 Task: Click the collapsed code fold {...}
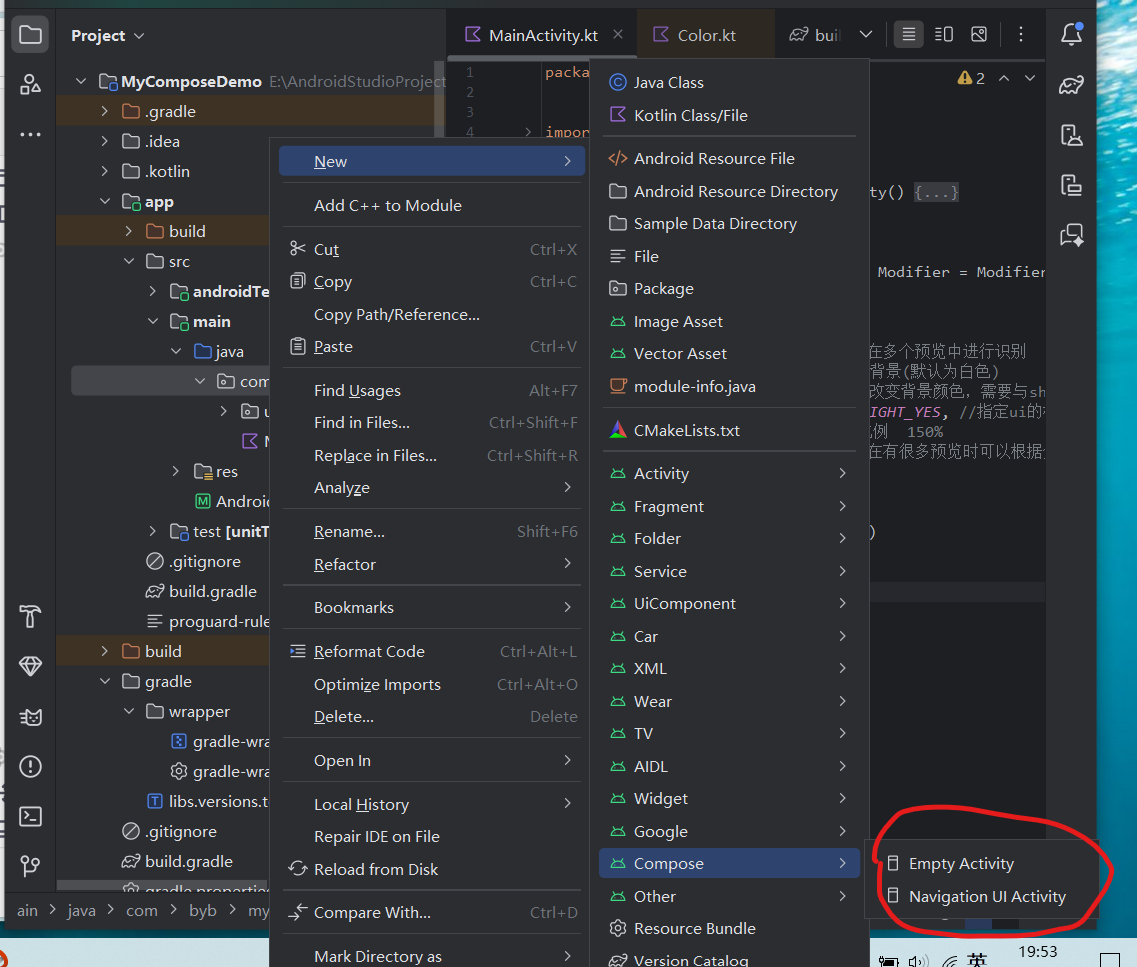pyautogui.click(x=936, y=192)
